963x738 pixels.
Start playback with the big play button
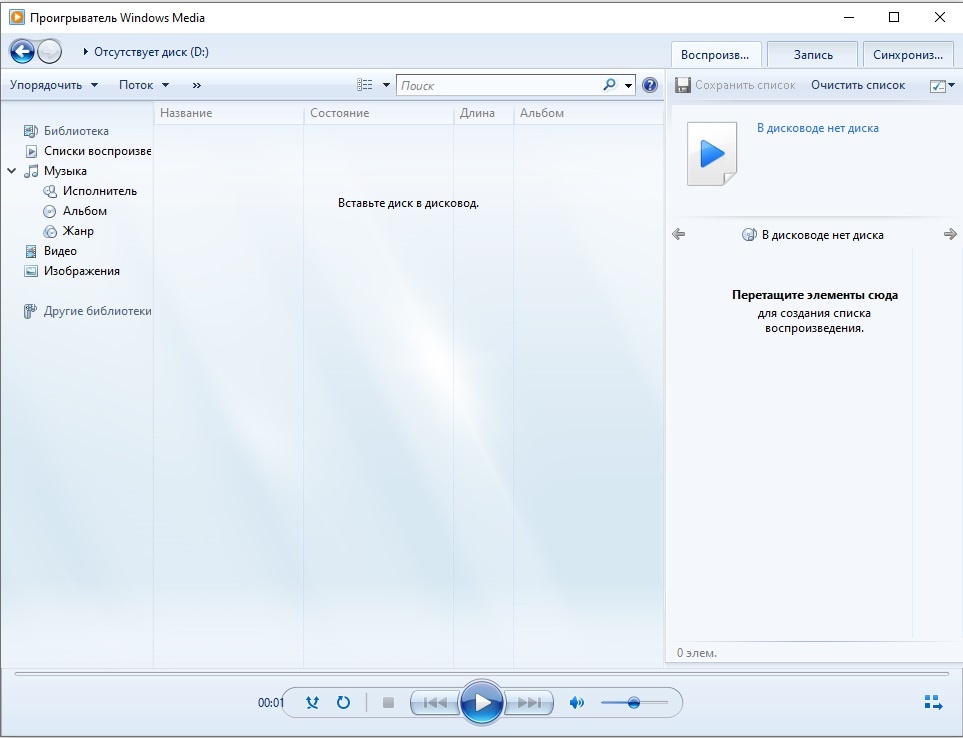coord(482,702)
